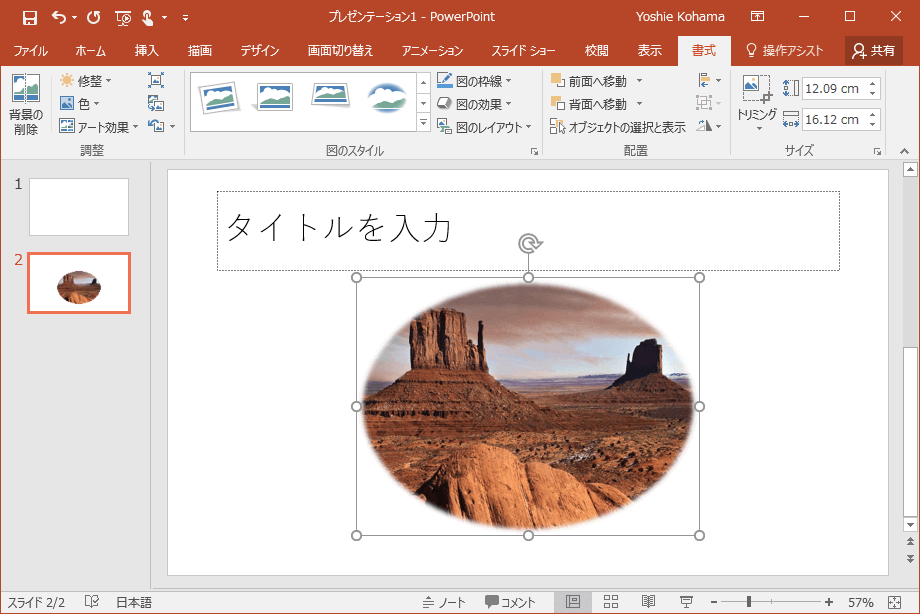The image size is (920, 614).
Task: Select slide 1 thumbnail
Action: (79, 207)
